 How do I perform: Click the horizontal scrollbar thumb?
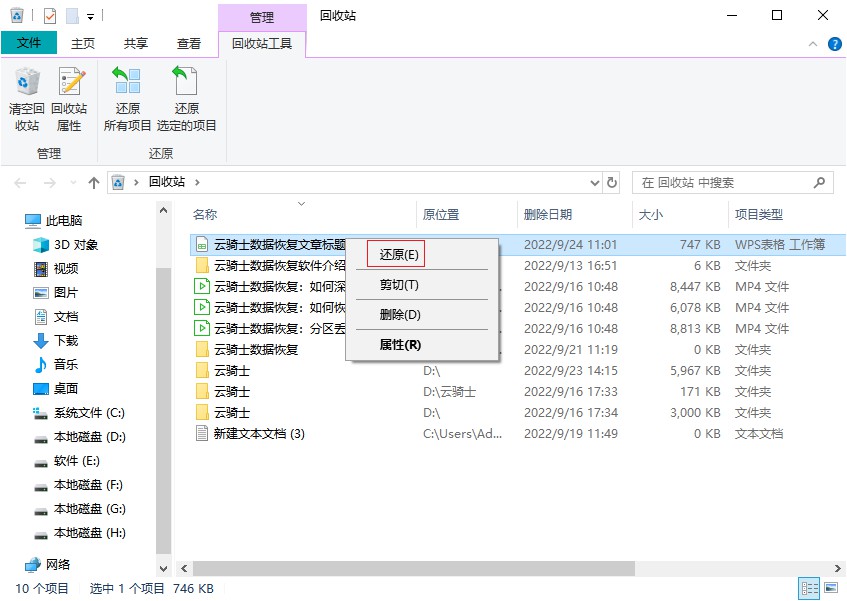tap(414, 568)
